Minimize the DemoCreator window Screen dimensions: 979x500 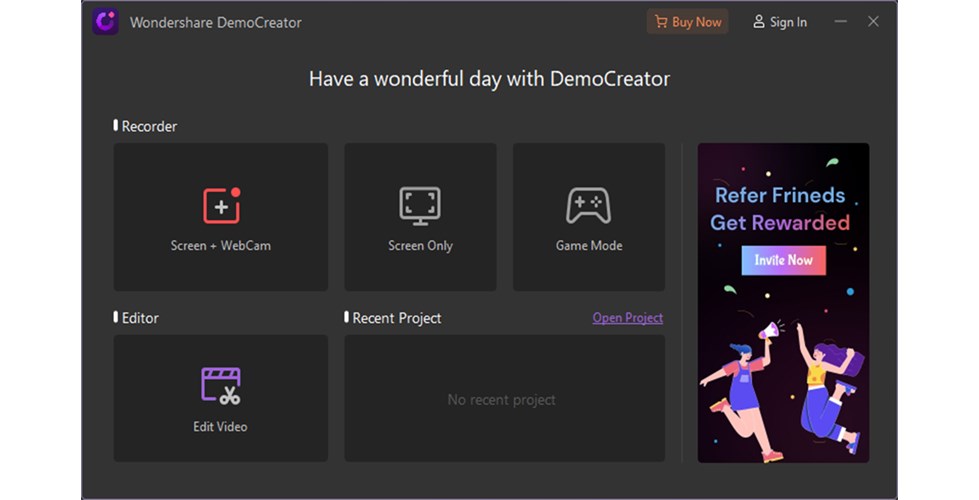(840, 22)
